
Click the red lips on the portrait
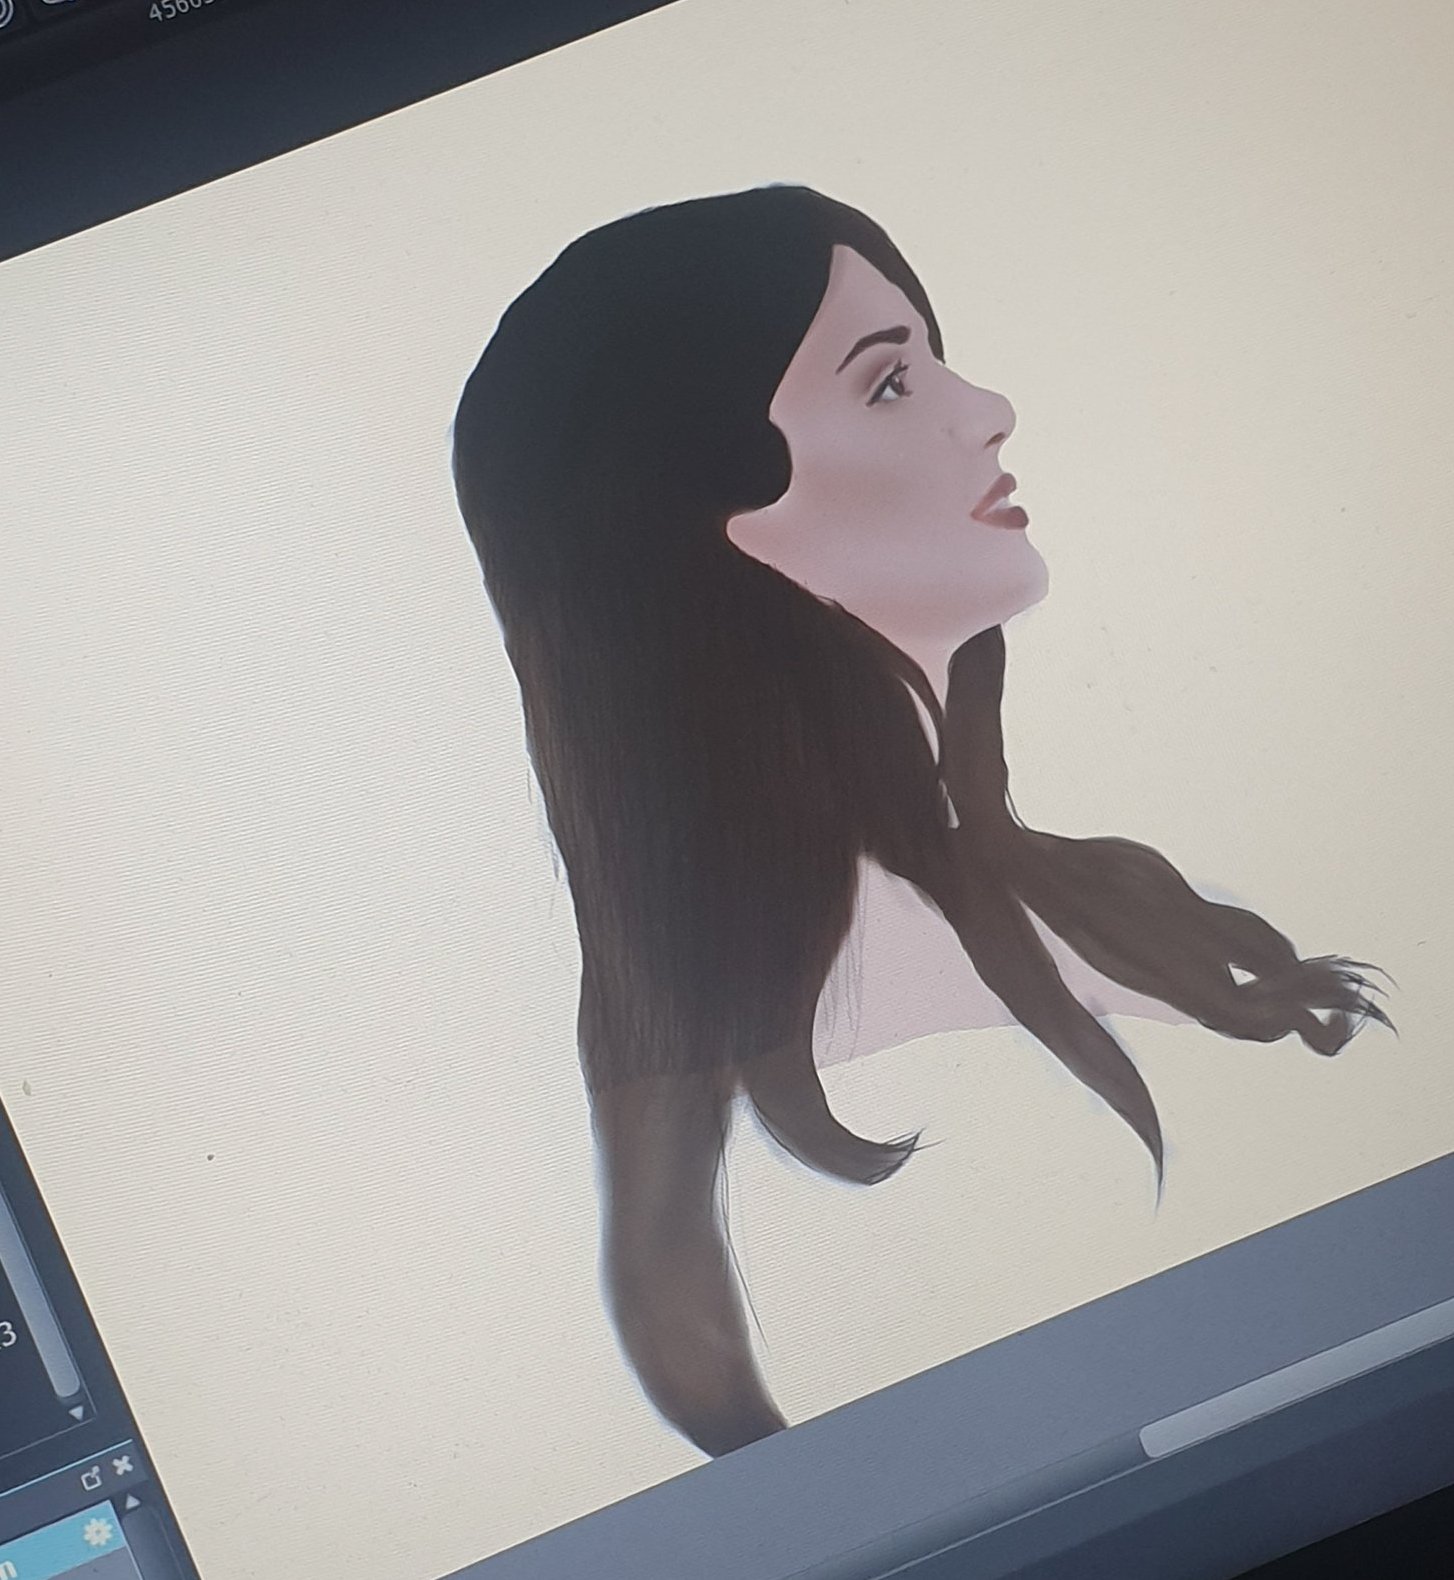(x=995, y=502)
